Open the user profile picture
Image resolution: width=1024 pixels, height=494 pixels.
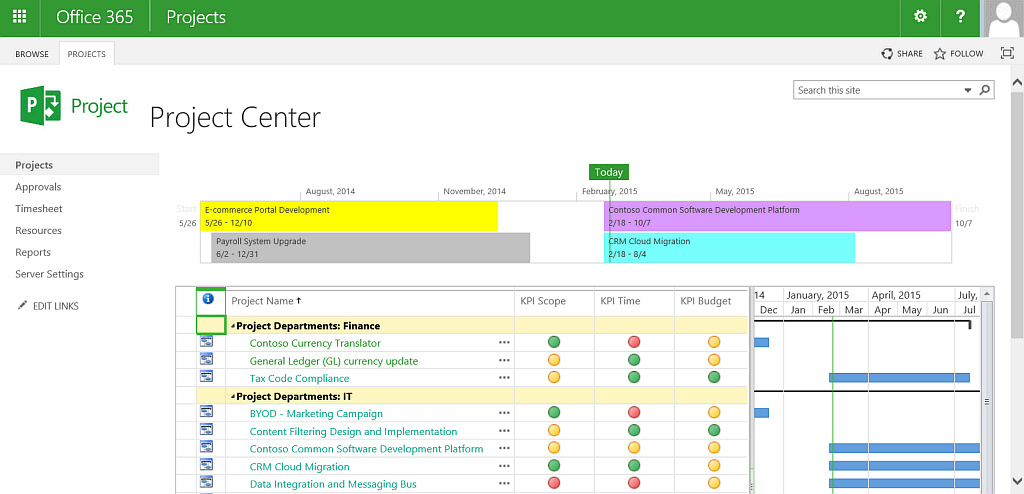tap(1002, 18)
